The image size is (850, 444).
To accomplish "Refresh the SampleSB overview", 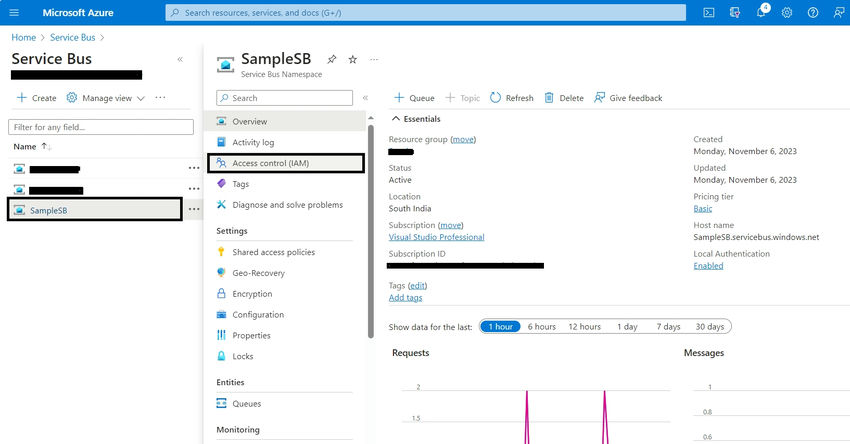I will pos(512,98).
